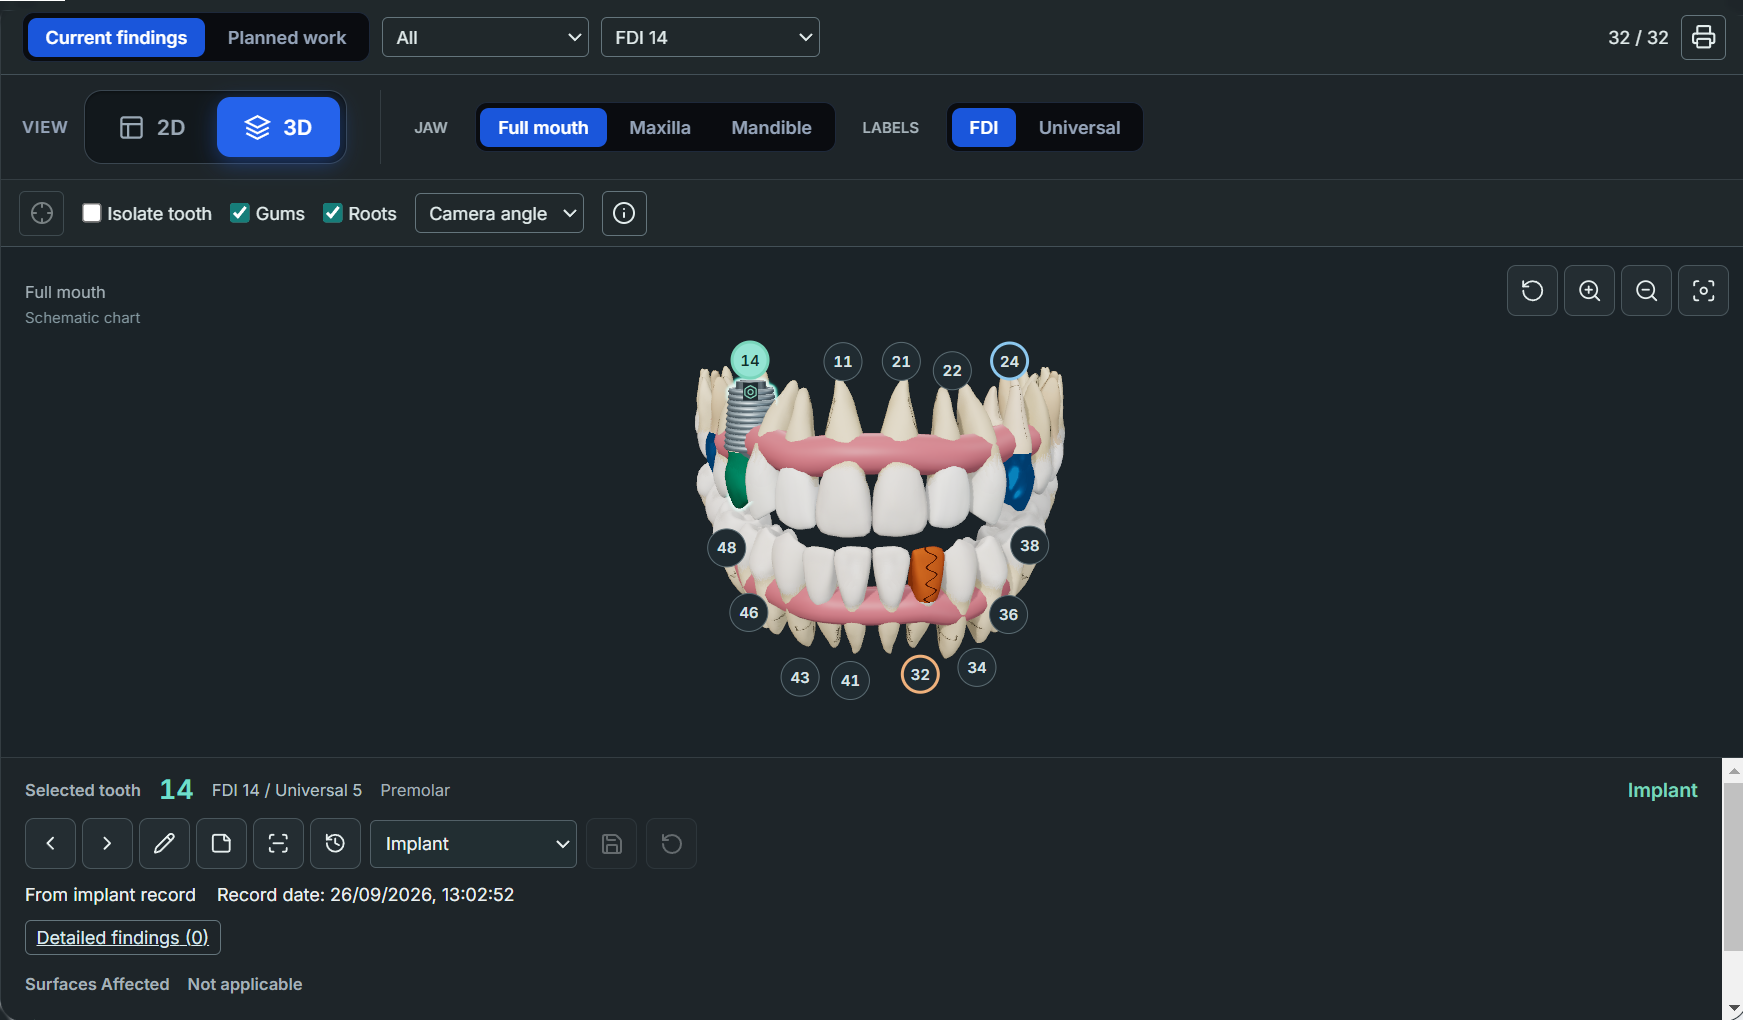Switch to the Current findings tab
The image size is (1743, 1020).
click(x=116, y=38)
